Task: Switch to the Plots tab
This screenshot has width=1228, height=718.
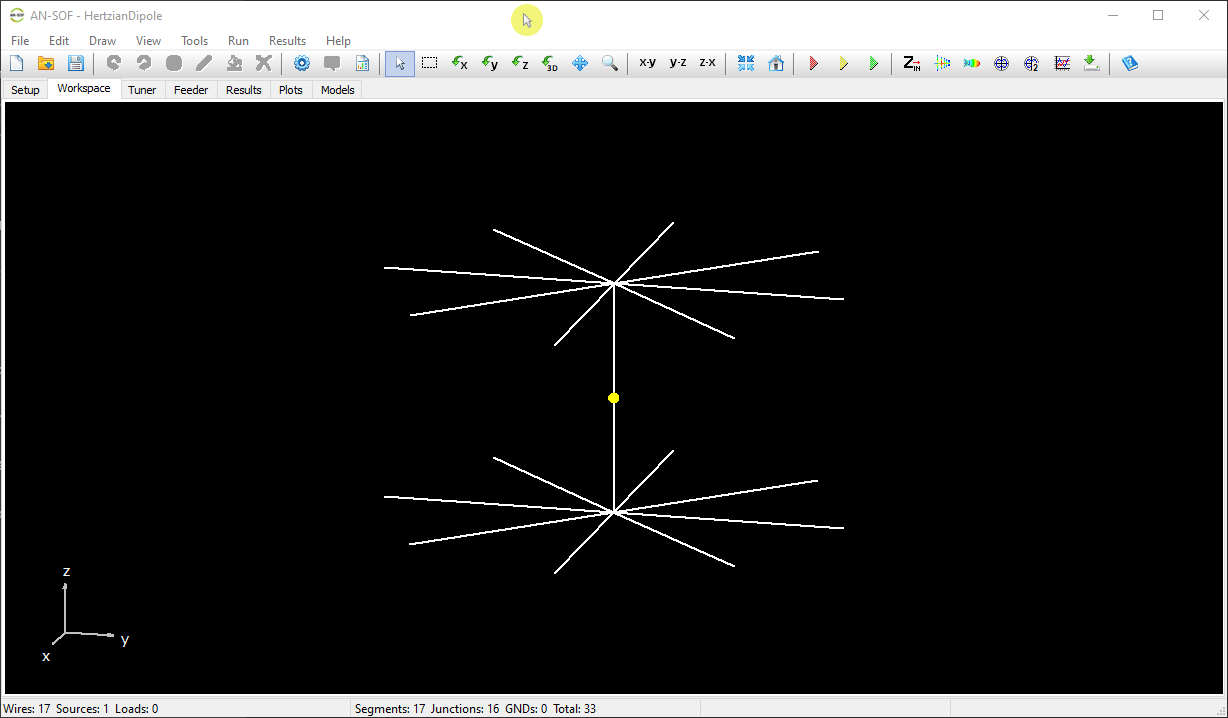Action: [291, 90]
